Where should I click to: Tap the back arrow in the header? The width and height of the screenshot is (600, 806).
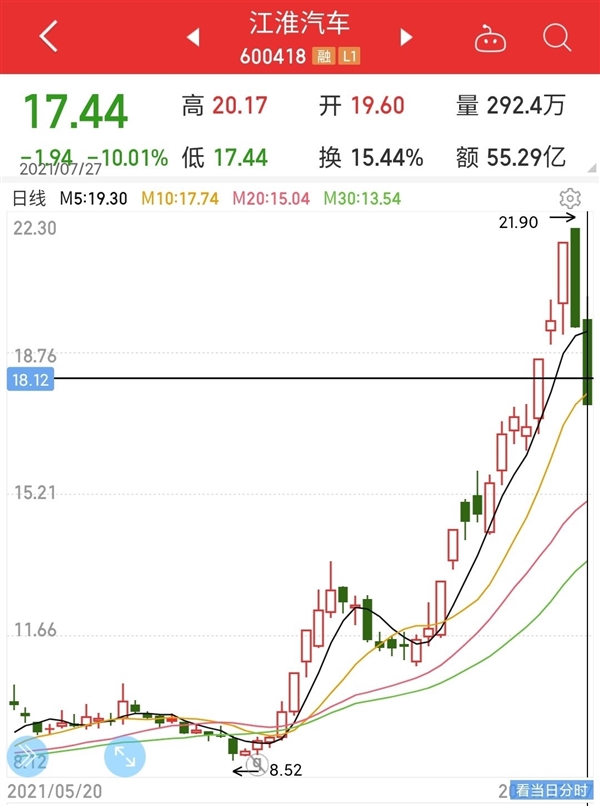click(x=47, y=38)
